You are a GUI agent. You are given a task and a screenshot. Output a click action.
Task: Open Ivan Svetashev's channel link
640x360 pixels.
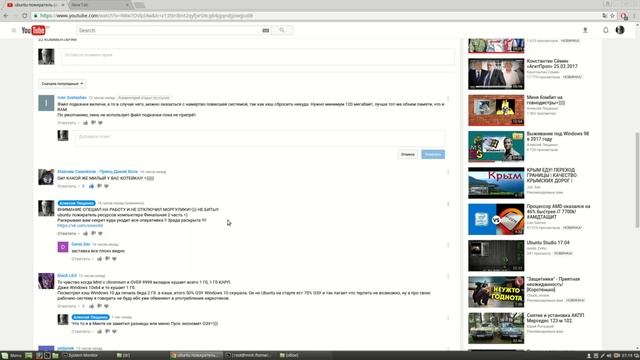pyautogui.click(x=72, y=98)
